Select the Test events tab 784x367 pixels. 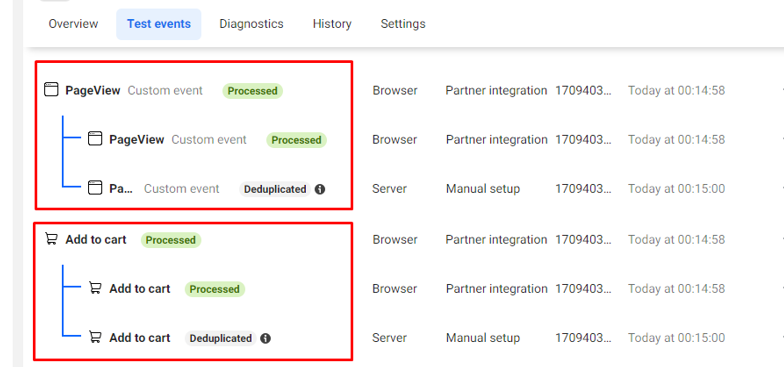click(159, 24)
